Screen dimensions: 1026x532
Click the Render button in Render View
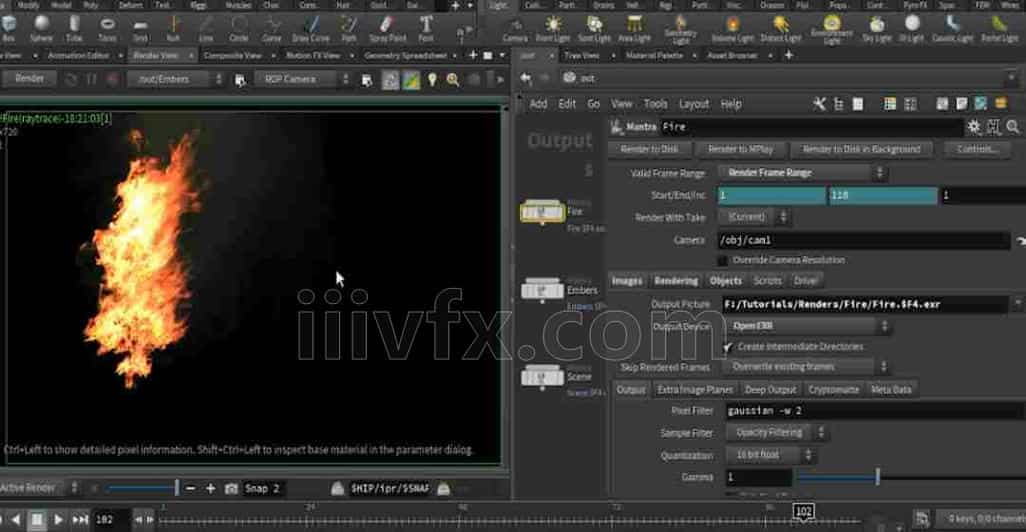point(29,79)
